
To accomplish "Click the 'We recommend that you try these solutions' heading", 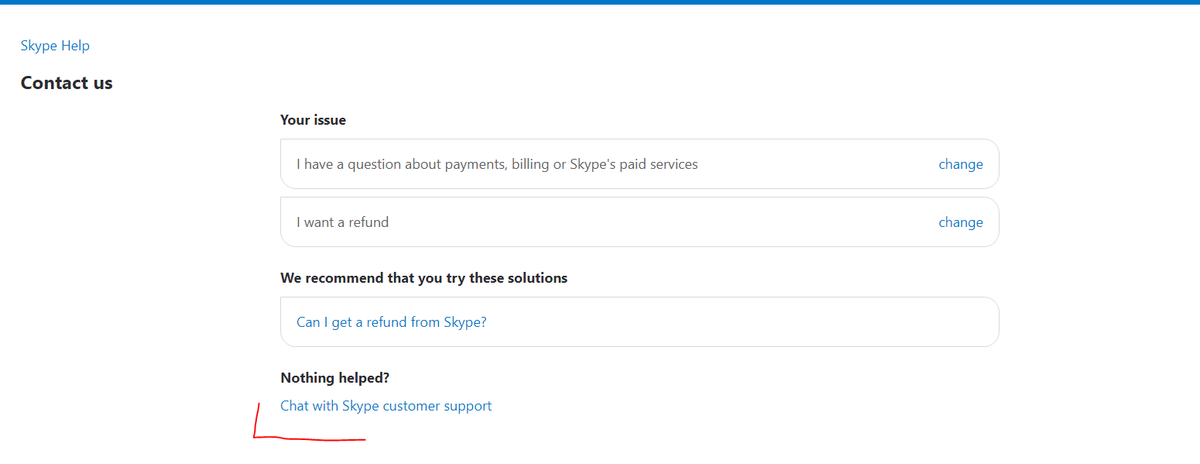I will [424, 278].
